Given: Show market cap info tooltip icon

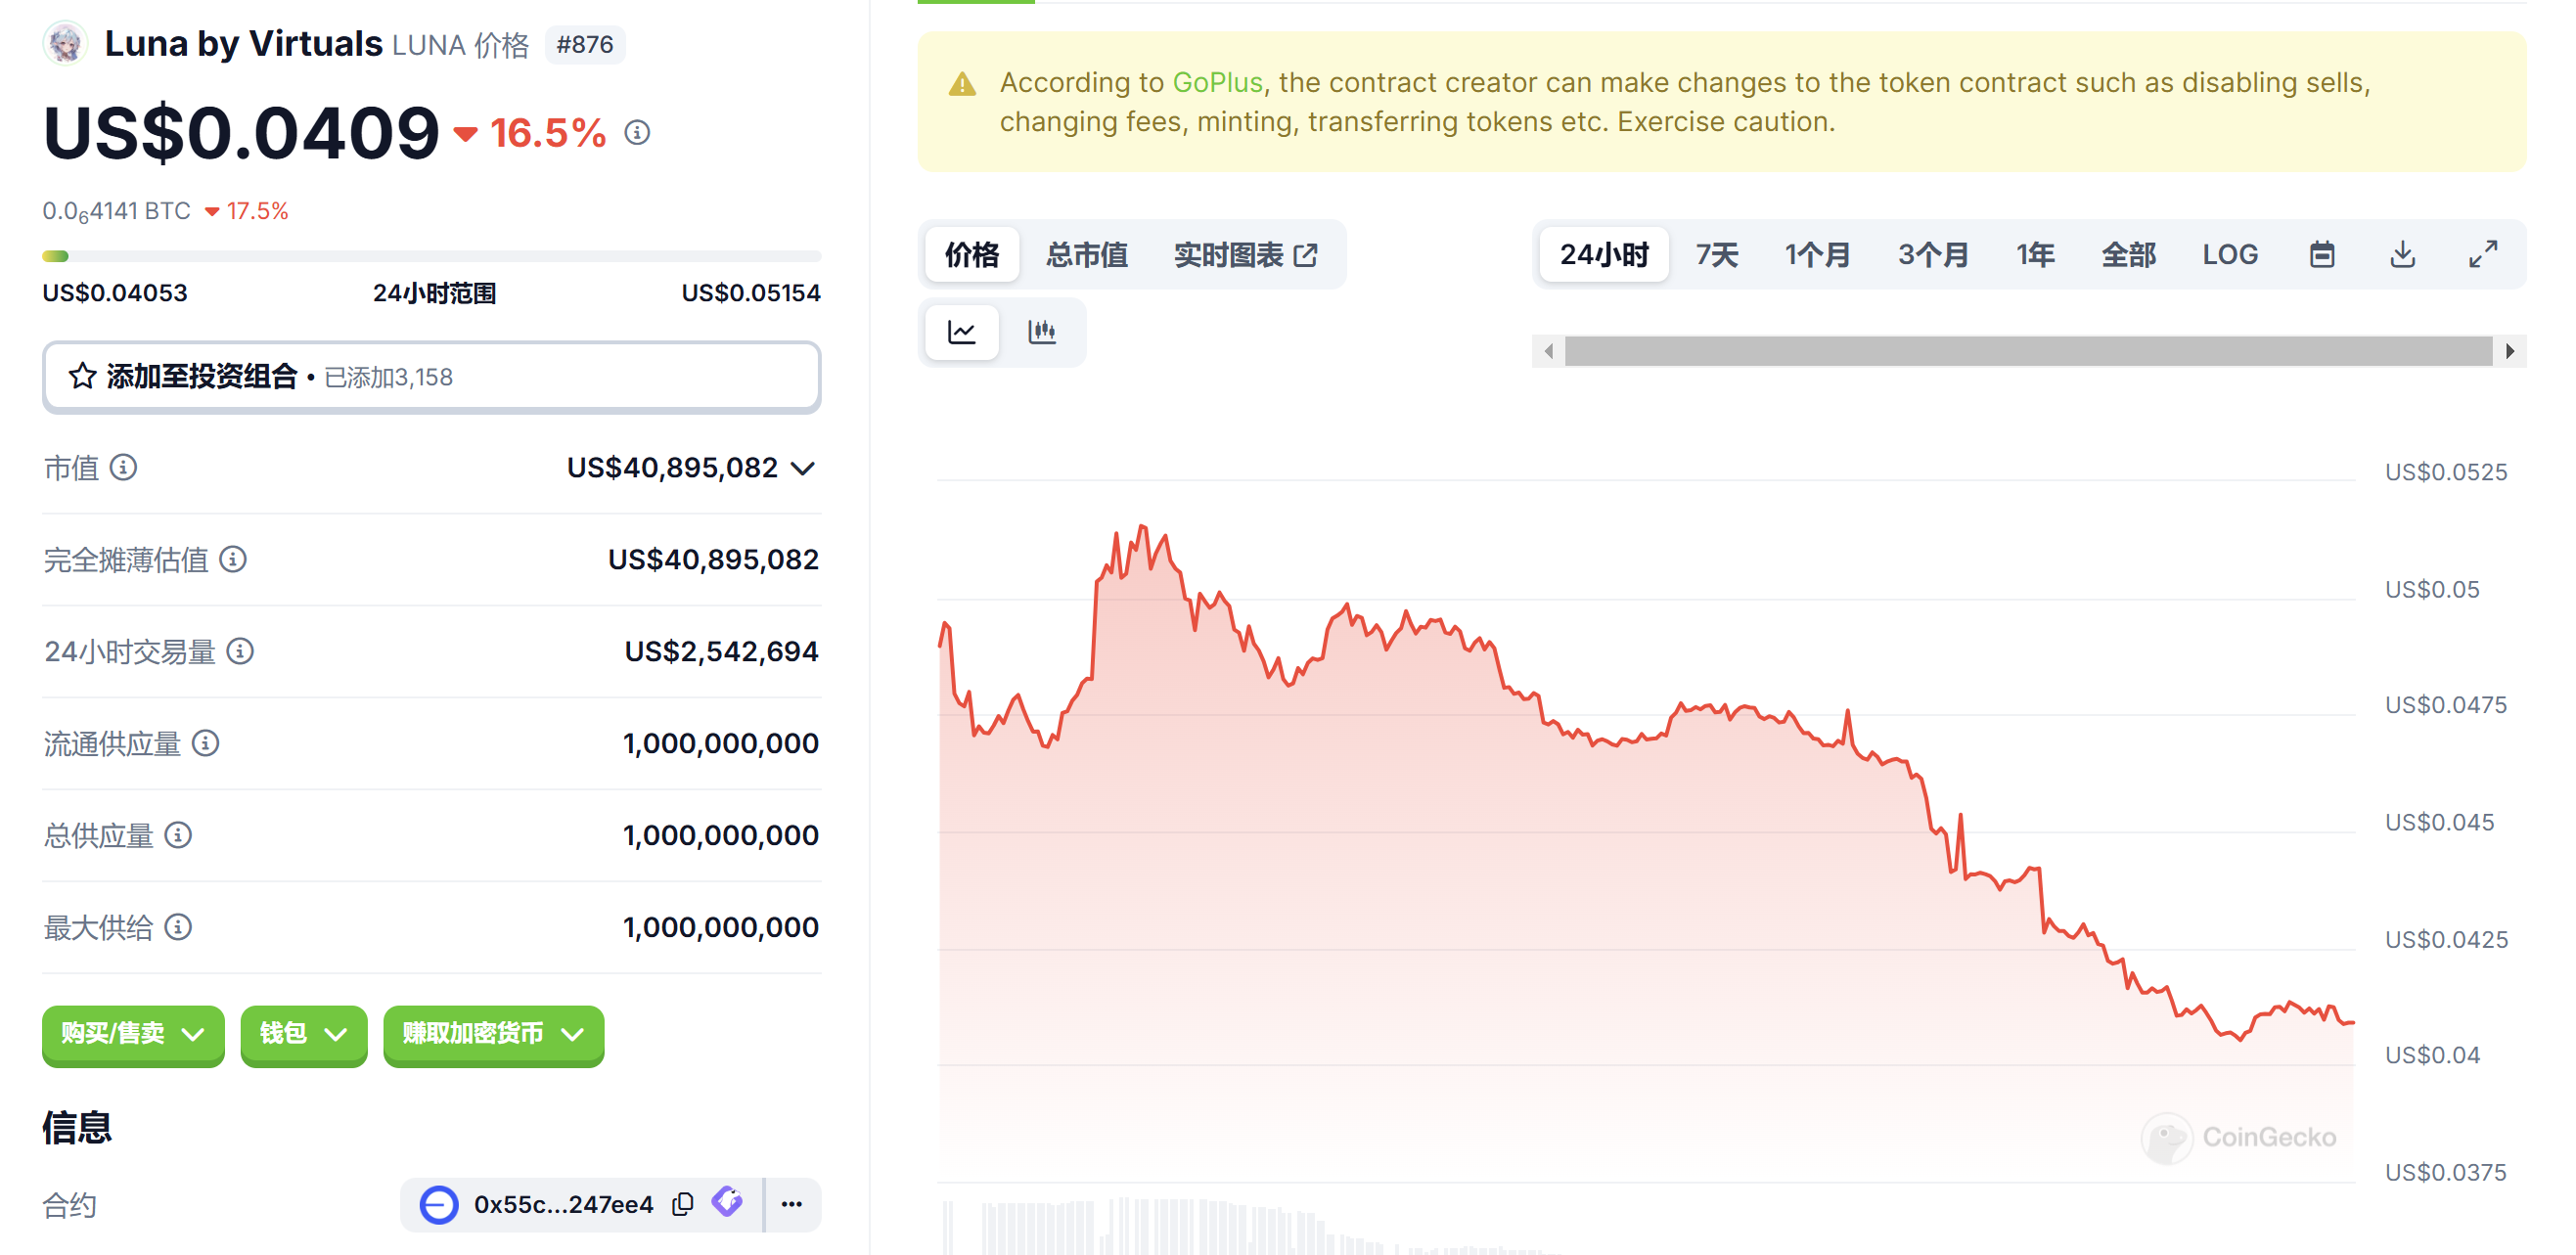Looking at the screenshot, I should [x=123, y=467].
